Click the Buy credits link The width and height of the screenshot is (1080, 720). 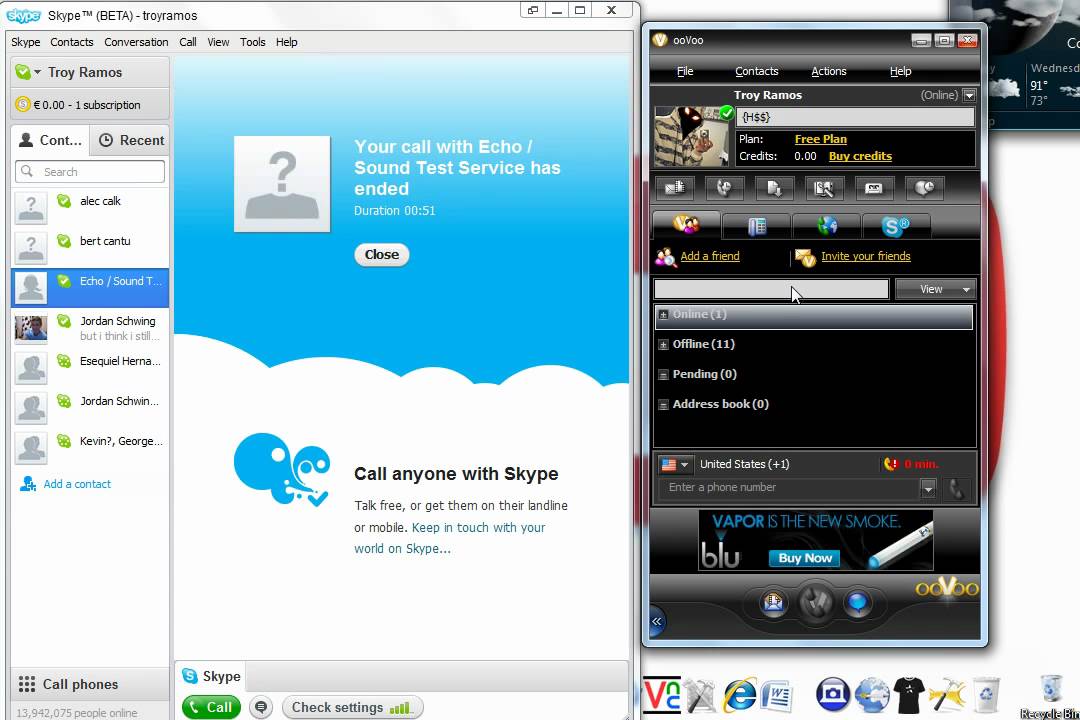(860, 156)
